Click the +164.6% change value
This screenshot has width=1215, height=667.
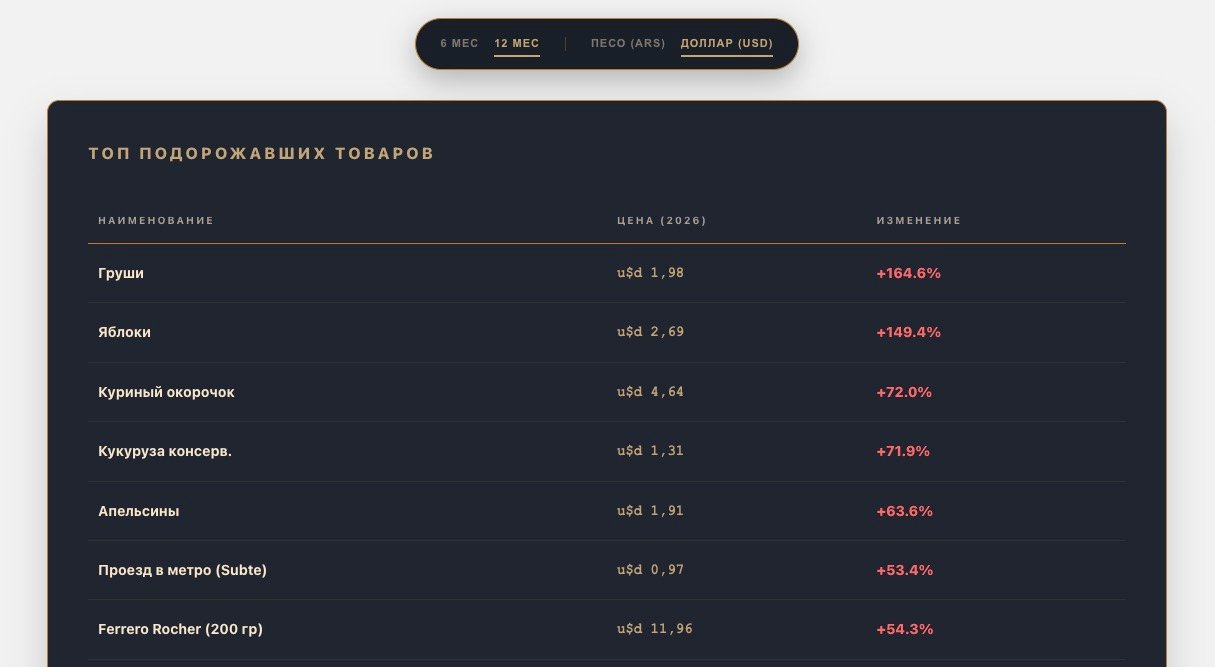coord(908,273)
